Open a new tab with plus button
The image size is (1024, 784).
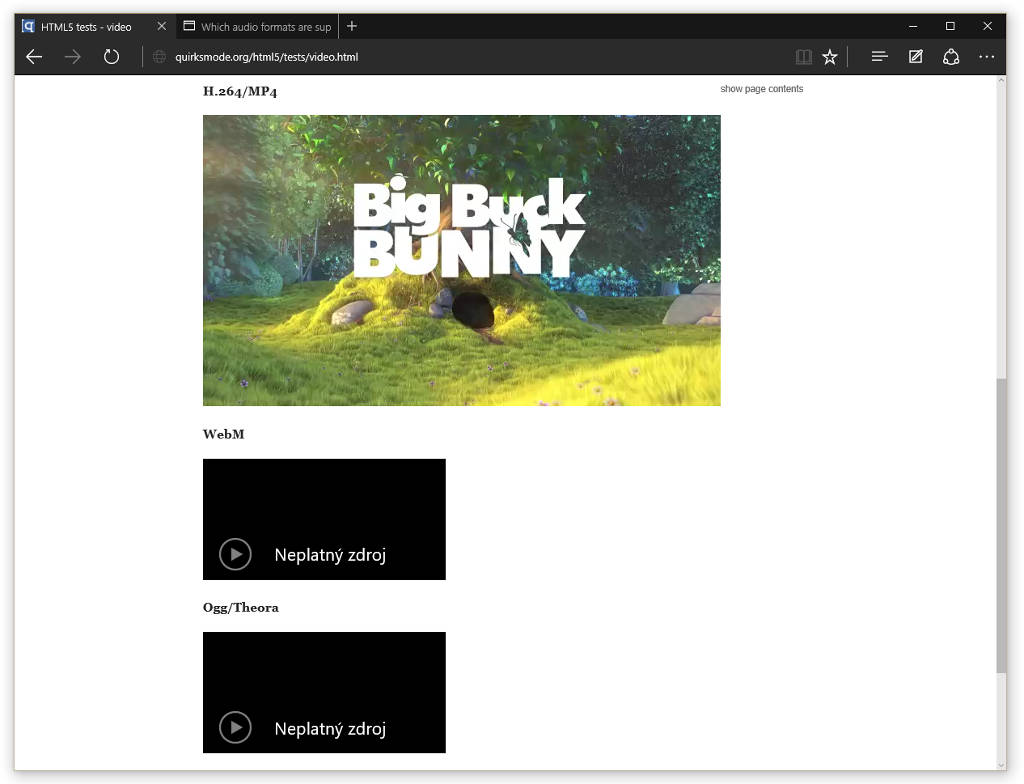click(x=352, y=26)
